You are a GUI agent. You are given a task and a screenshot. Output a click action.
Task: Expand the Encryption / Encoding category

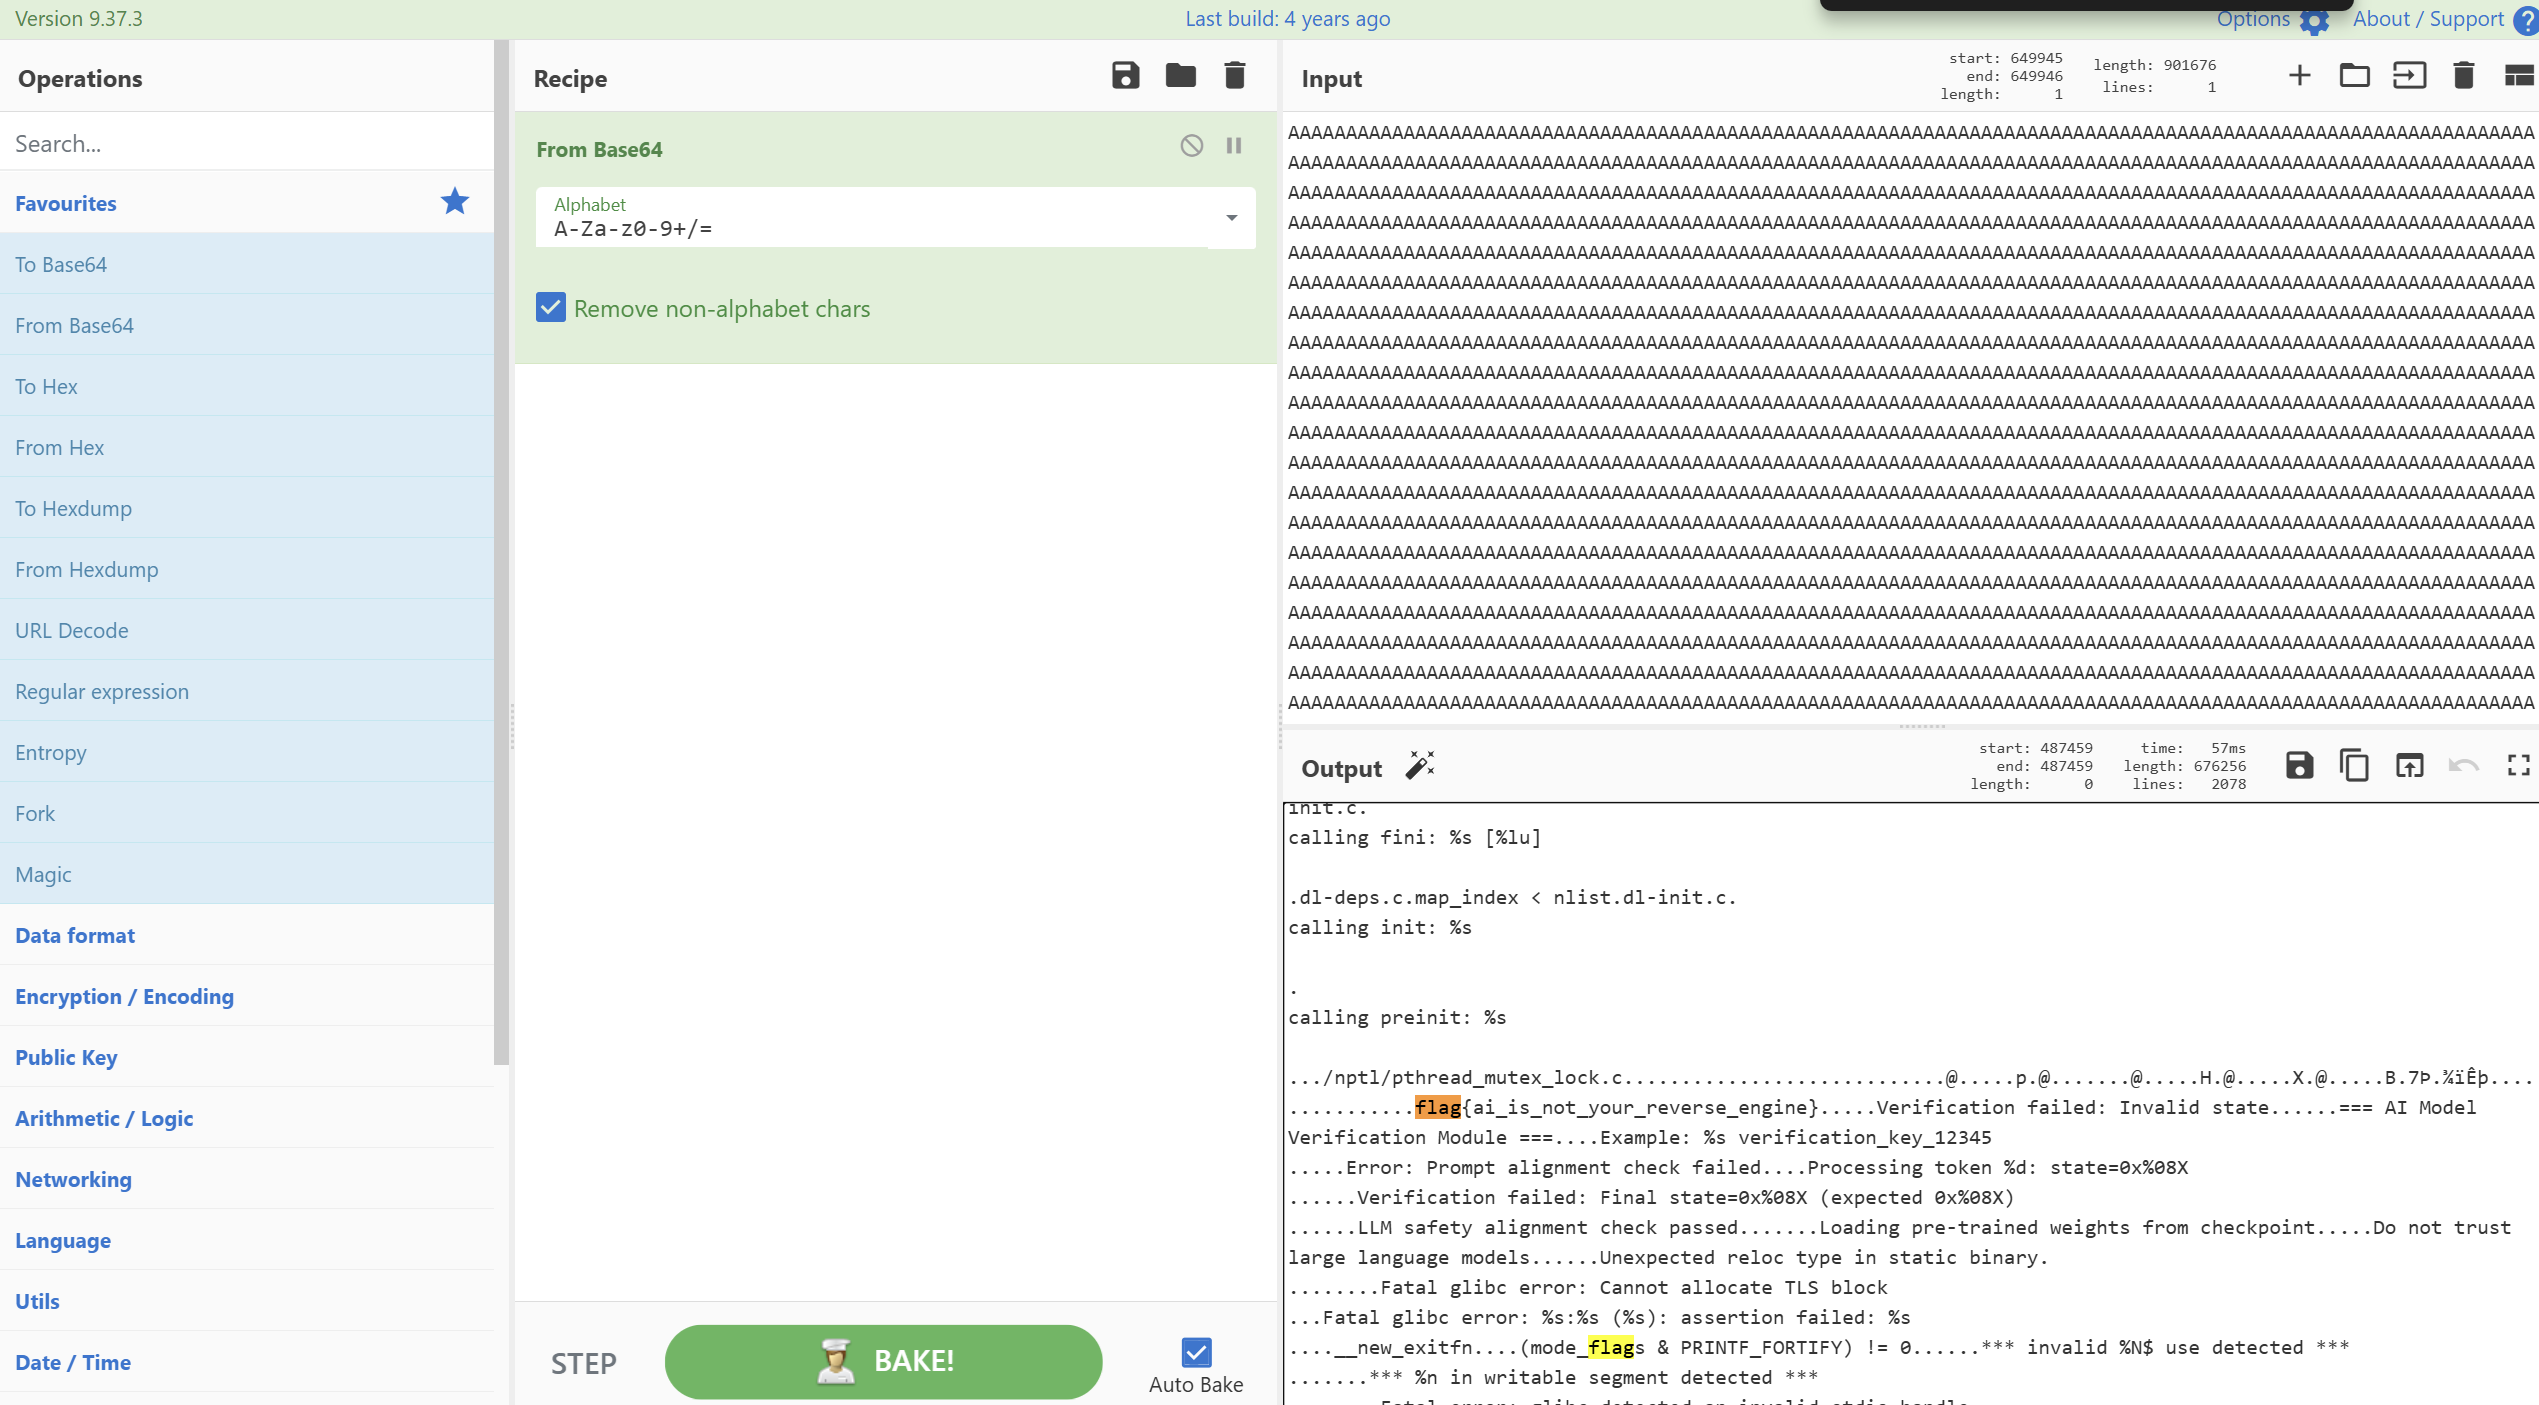click(124, 996)
